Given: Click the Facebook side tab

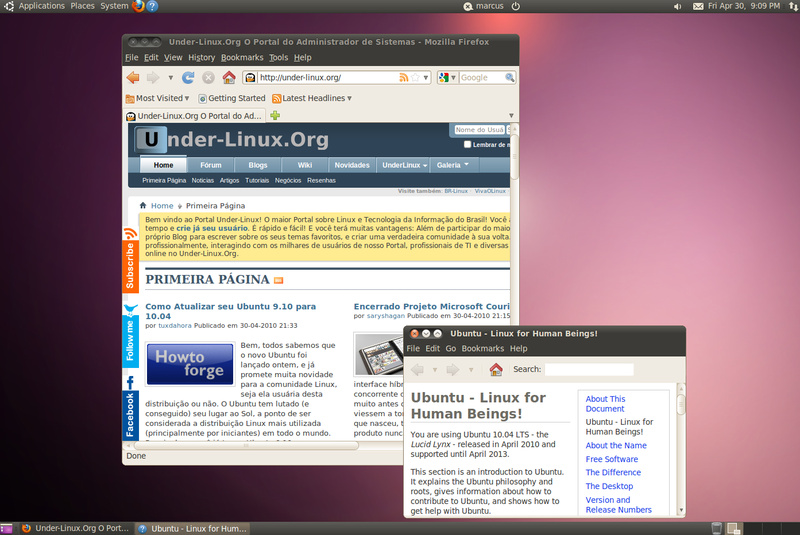Looking at the screenshot, I should pos(130,408).
